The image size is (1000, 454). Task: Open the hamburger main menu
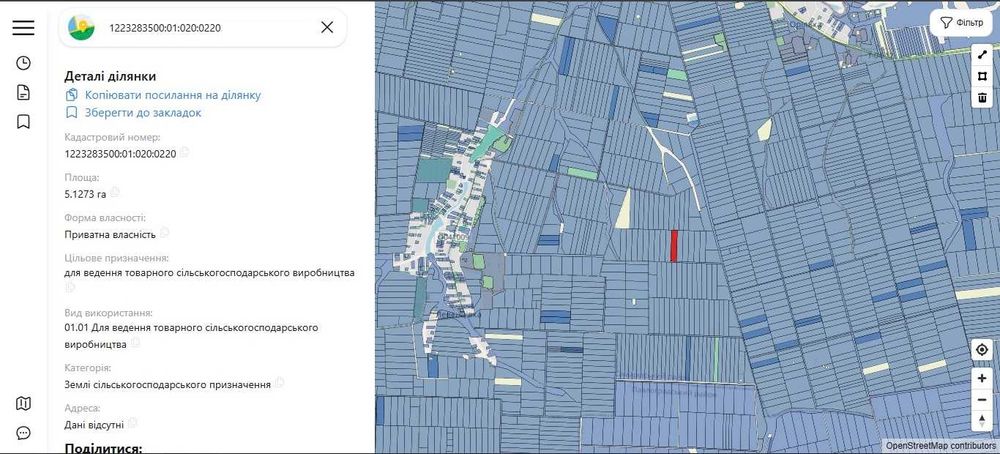23,27
